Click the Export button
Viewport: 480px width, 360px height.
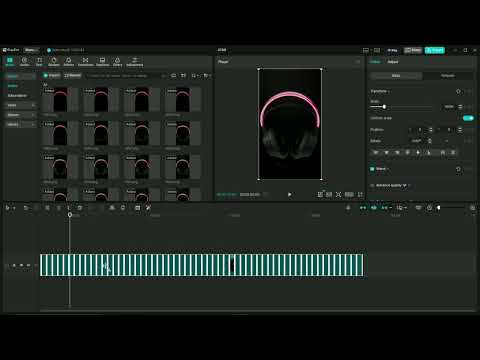pyautogui.click(x=435, y=50)
